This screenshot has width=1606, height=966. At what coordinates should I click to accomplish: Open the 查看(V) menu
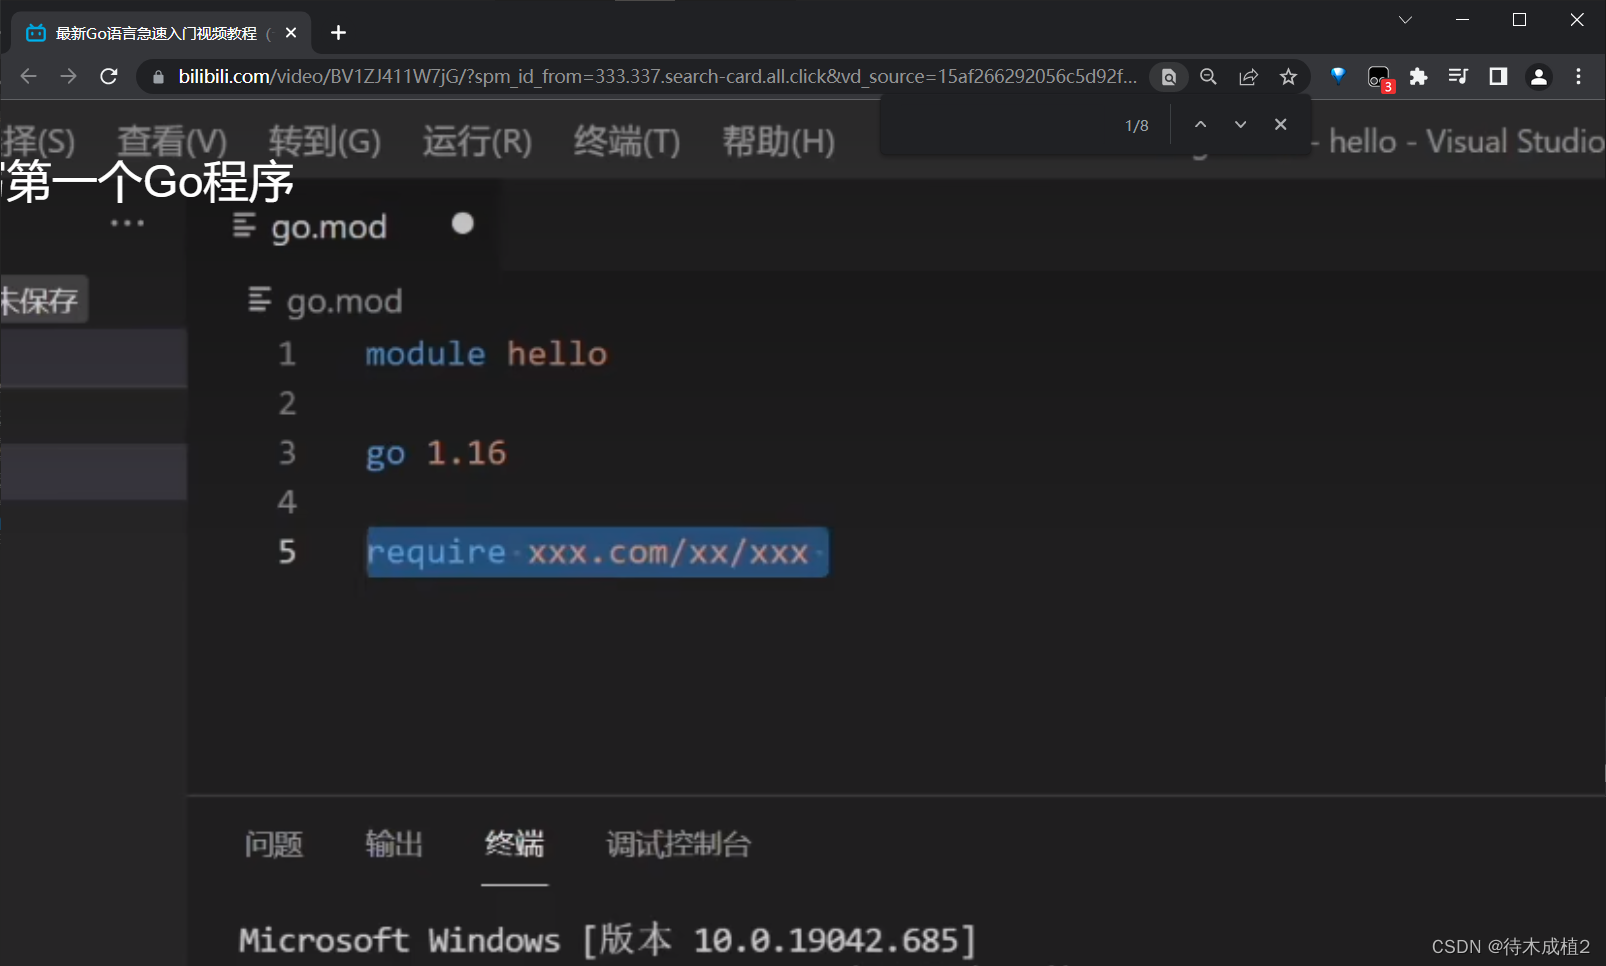tap(172, 141)
